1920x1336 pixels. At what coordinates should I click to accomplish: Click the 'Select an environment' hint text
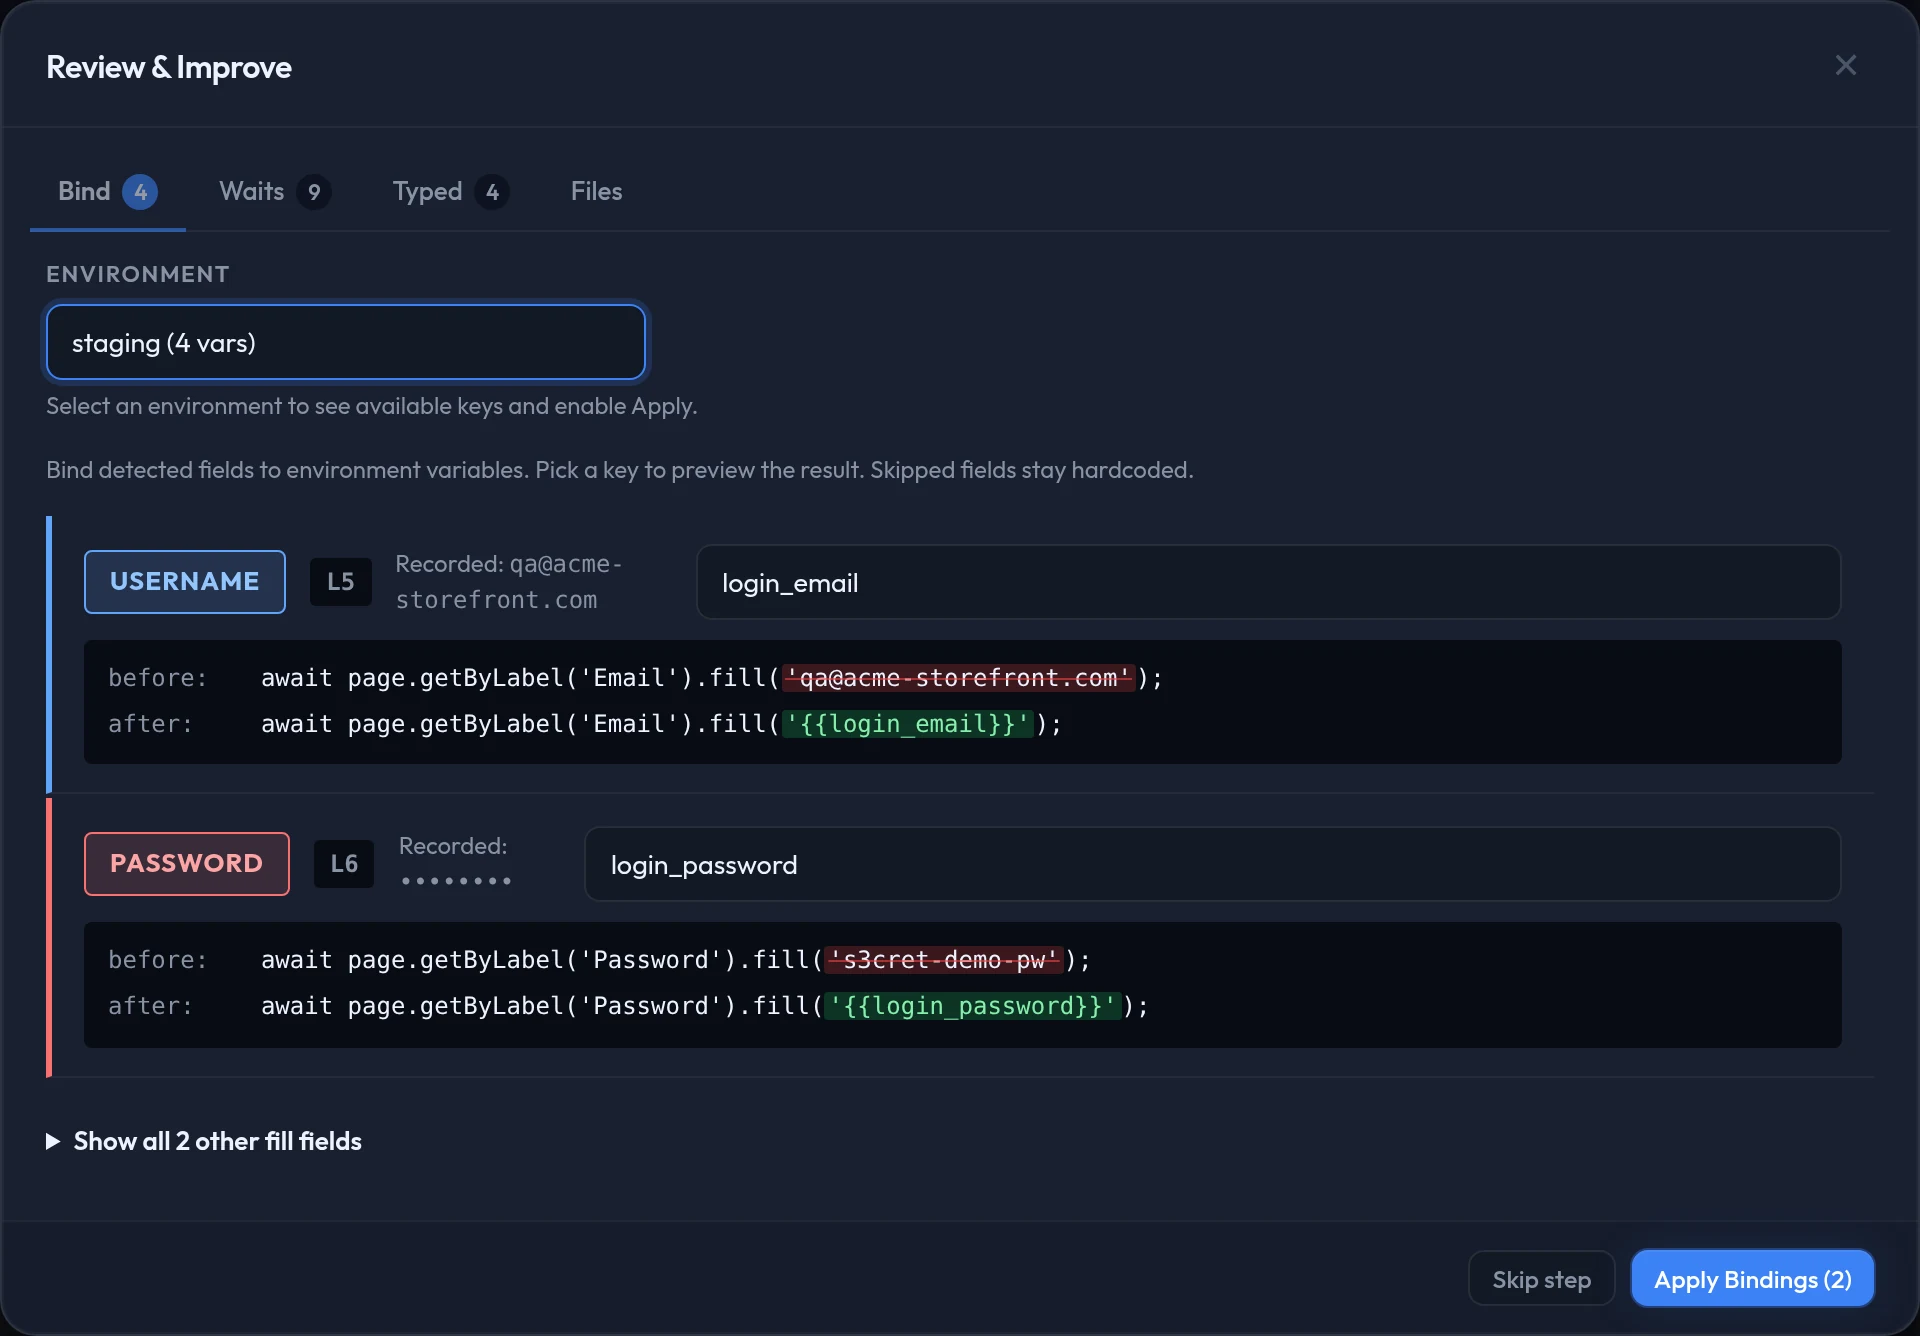(x=372, y=406)
